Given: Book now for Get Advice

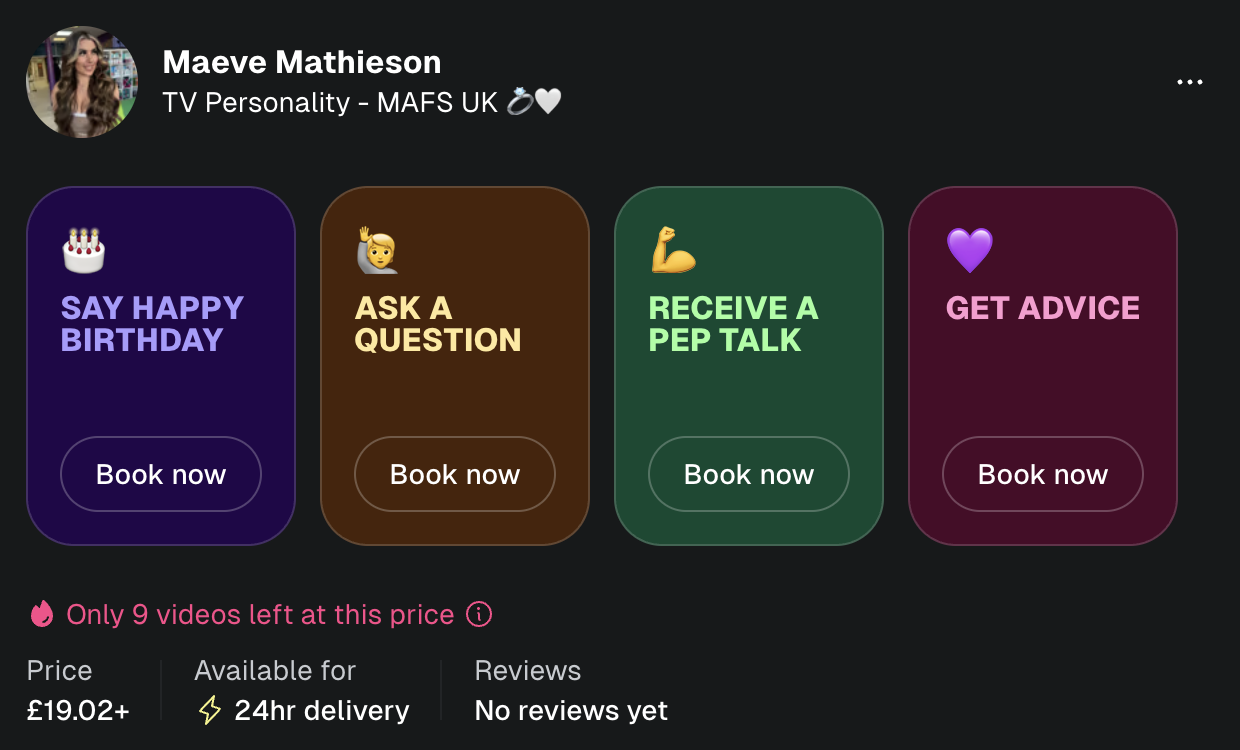Looking at the screenshot, I should coord(1043,474).
